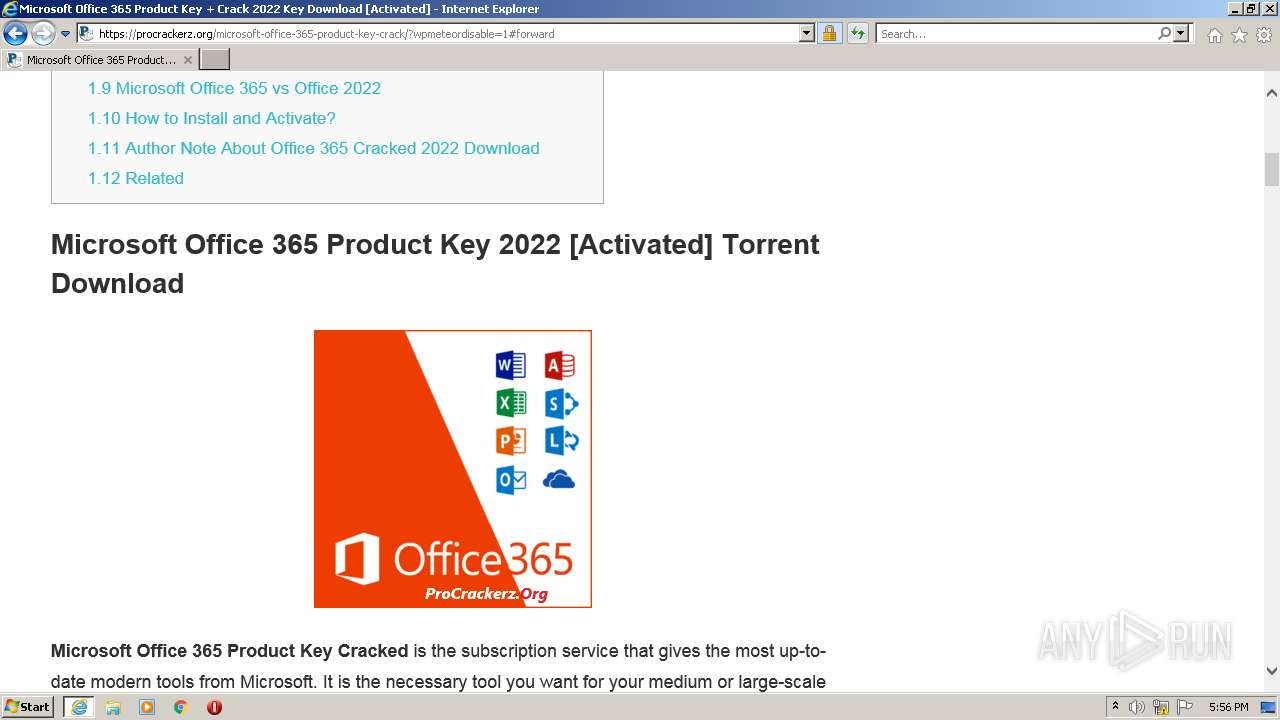Click the Lync icon in the Office image
This screenshot has width=1280, height=720.
click(561, 441)
